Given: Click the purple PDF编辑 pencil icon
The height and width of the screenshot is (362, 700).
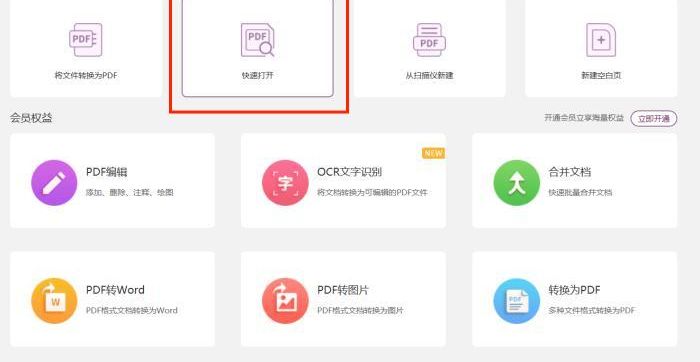Looking at the screenshot, I should [54, 183].
